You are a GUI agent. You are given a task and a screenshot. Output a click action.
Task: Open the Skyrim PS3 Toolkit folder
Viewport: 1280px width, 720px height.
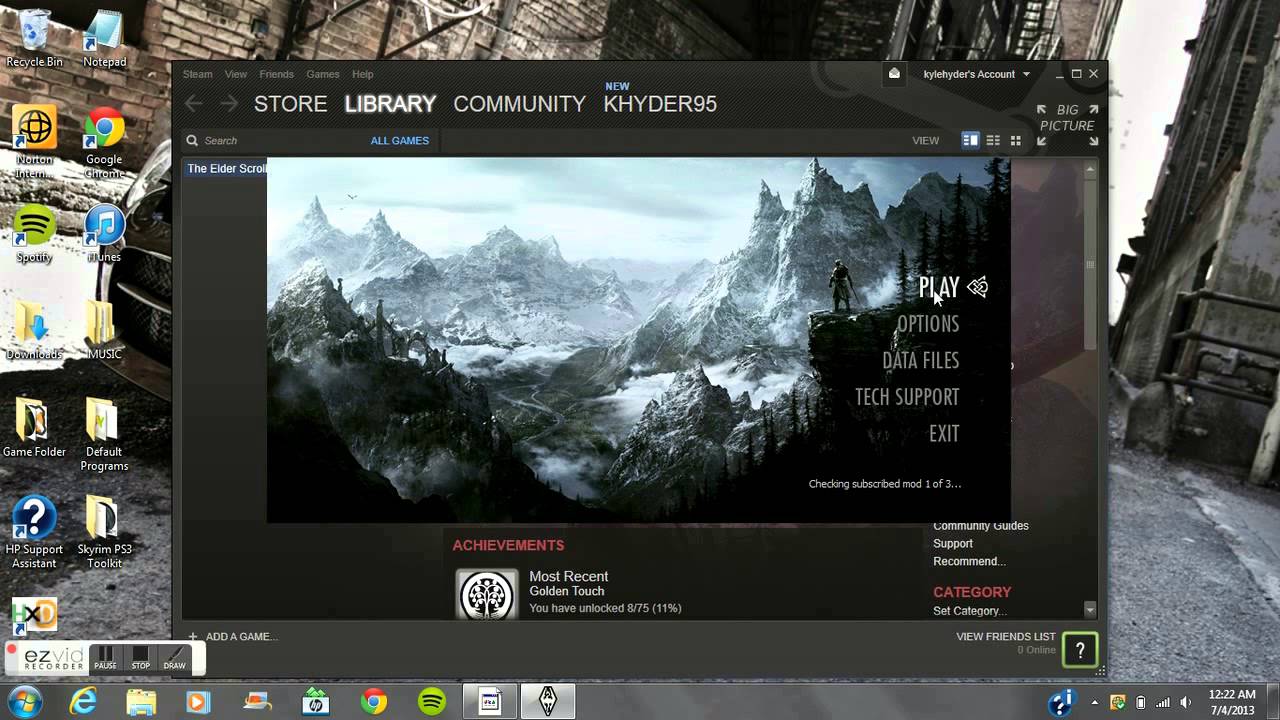104,532
